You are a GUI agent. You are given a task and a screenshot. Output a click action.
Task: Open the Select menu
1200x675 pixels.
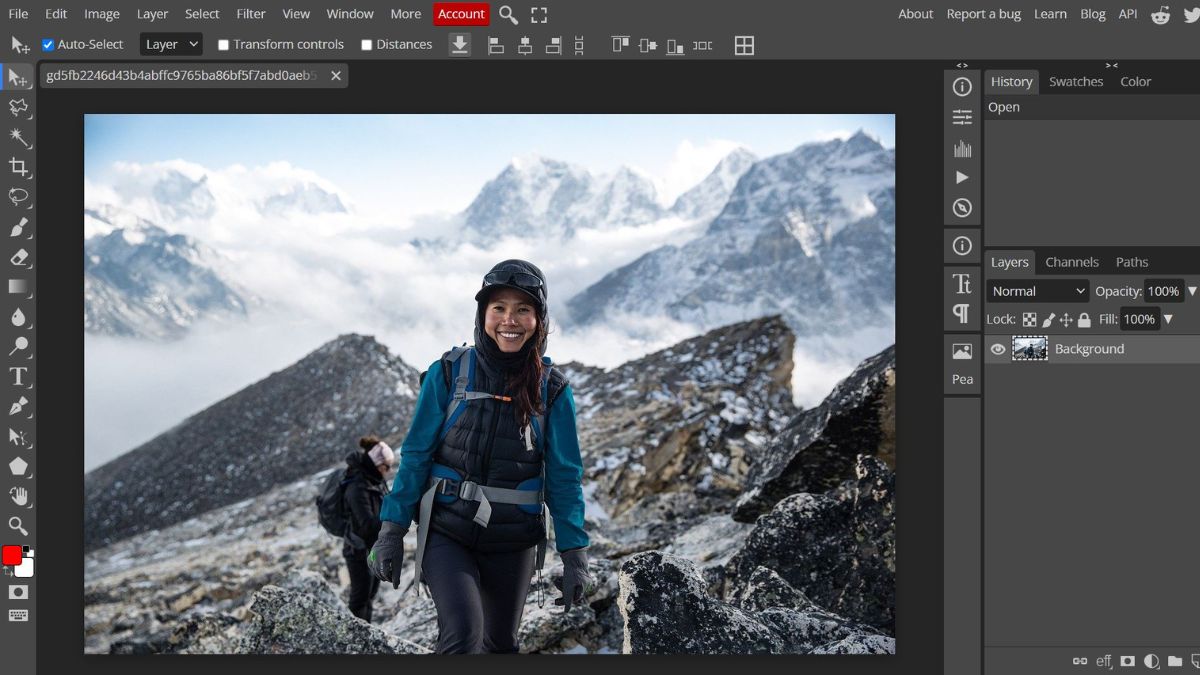tap(202, 14)
